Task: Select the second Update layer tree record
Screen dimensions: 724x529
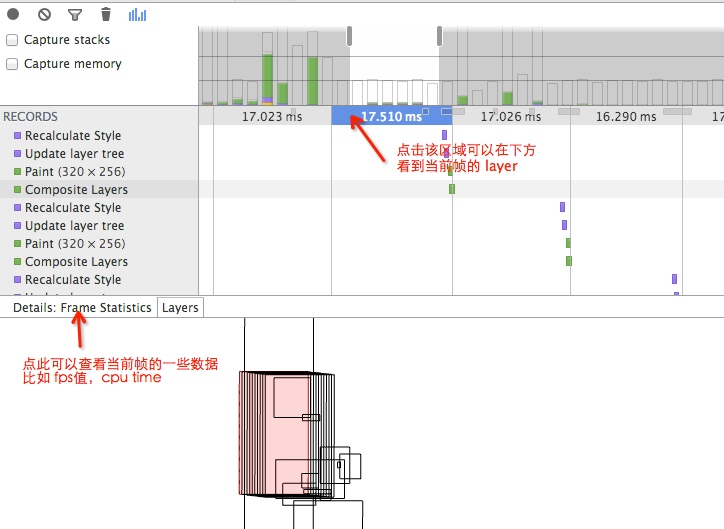Action: (x=99, y=225)
